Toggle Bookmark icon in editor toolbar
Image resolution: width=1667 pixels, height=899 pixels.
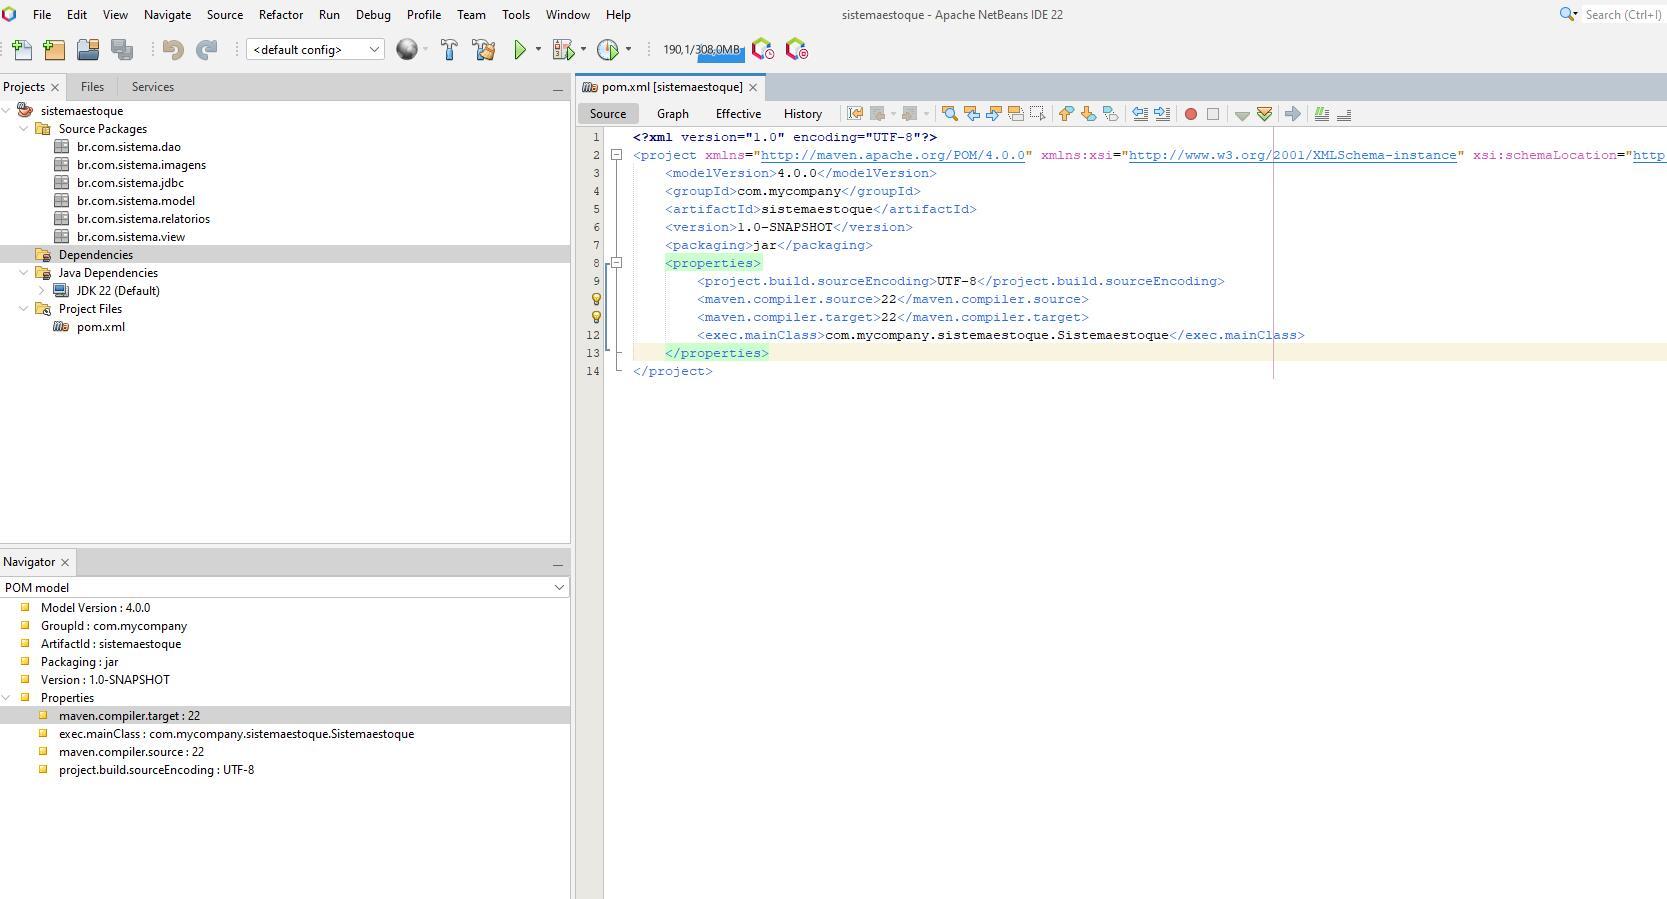1110,114
